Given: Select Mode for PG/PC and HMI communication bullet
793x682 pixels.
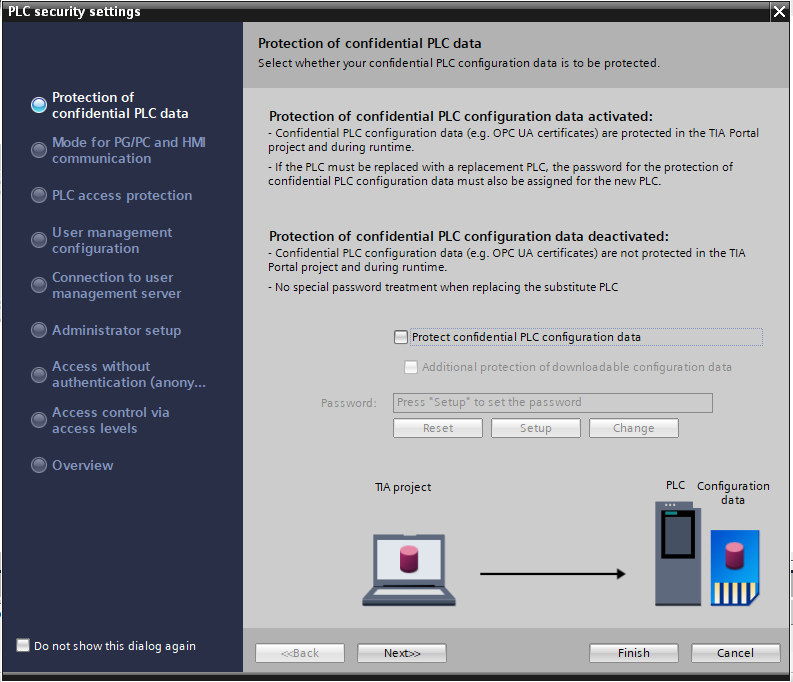Looking at the screenshot, I should (39, 150).
